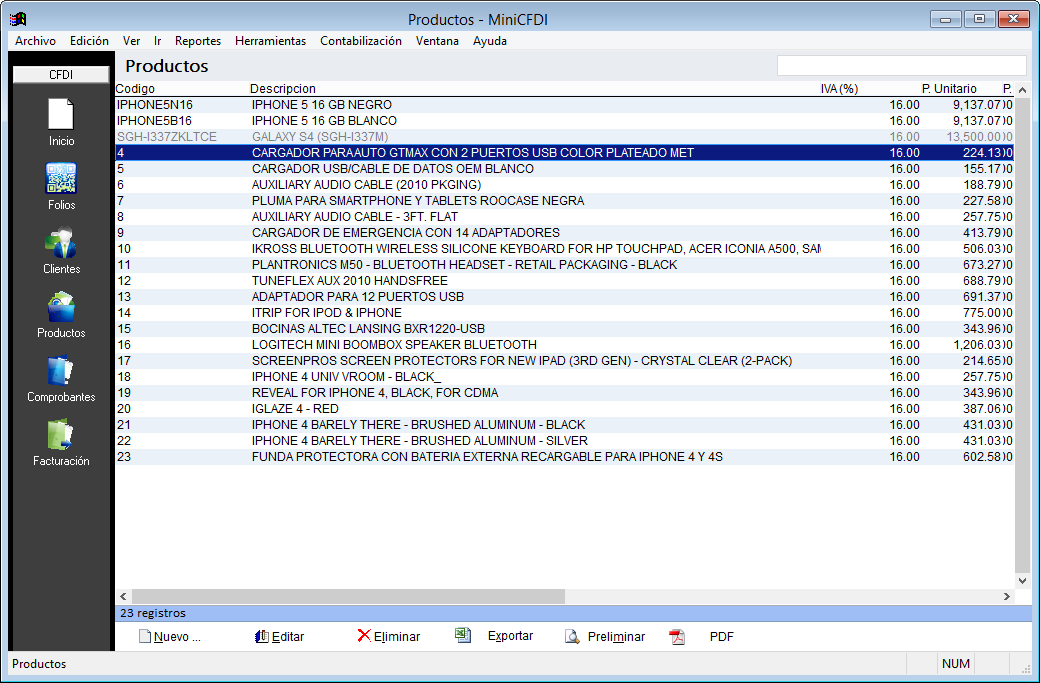Open the Contabilización menu

coord(361,40)
